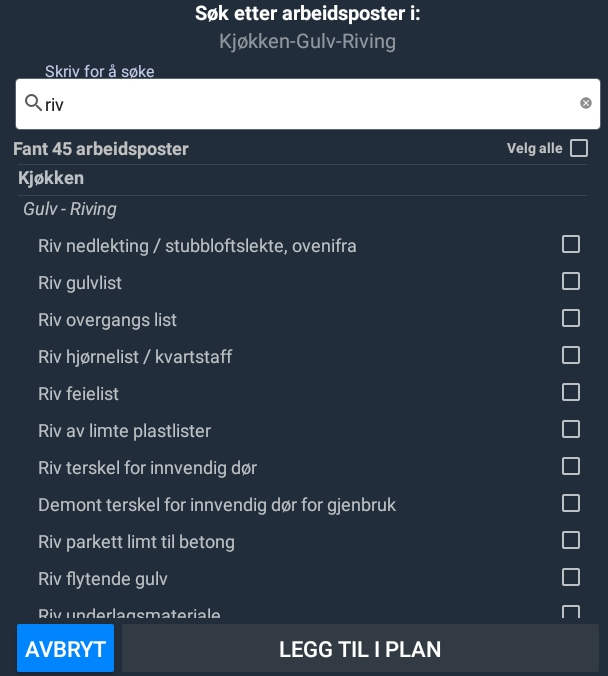Image resolution: width=608 pixels, height=676 pixels.
Task: Check 'Riv terskel for innvendig dør'
Action: pyautogui.click(x=571, y=466)
